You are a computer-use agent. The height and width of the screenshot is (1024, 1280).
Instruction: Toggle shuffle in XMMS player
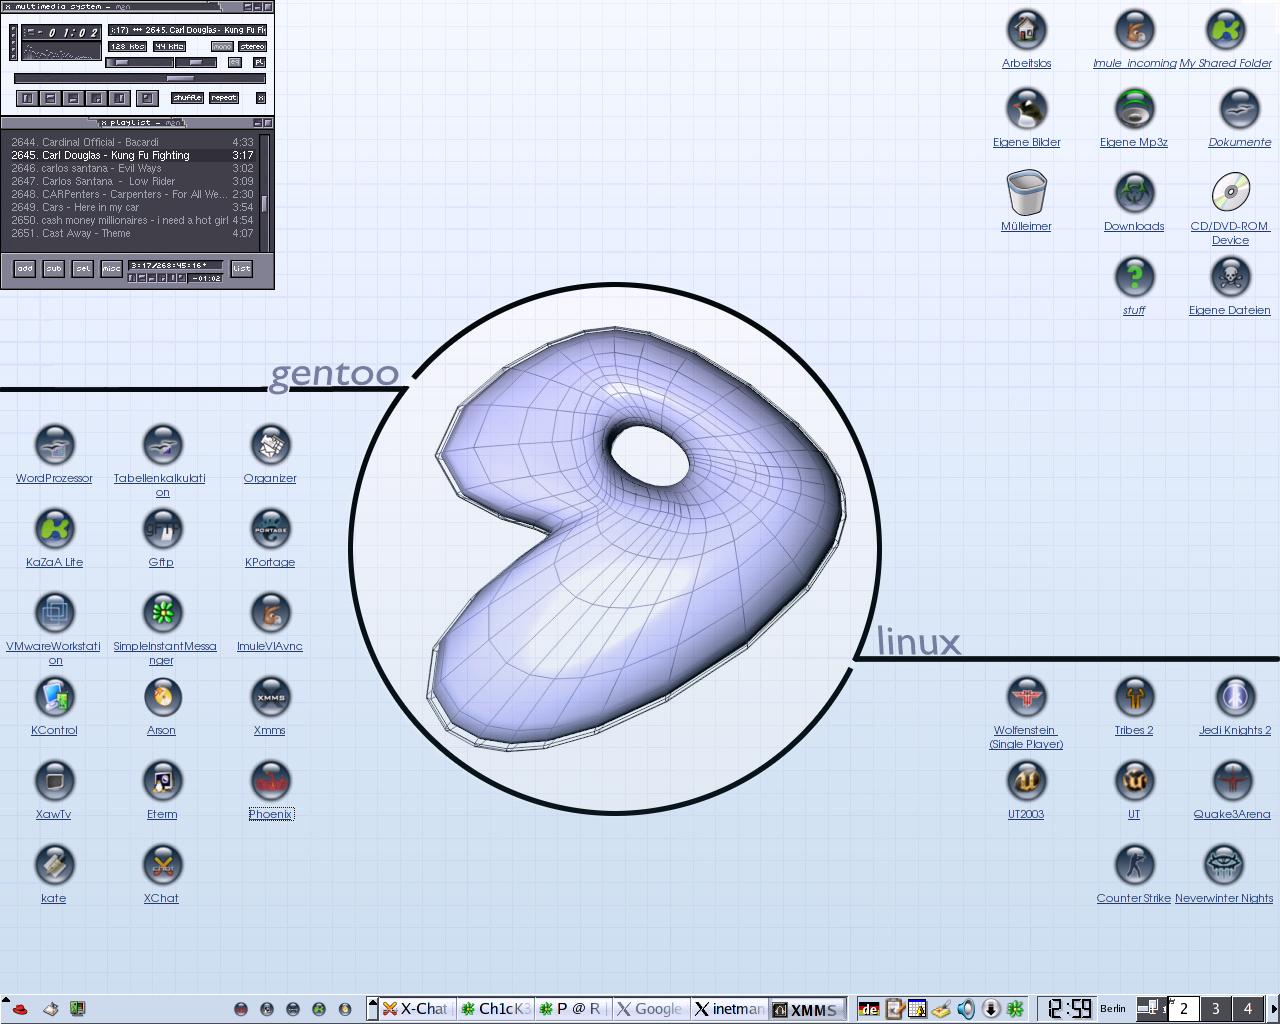tap(187, 98)
